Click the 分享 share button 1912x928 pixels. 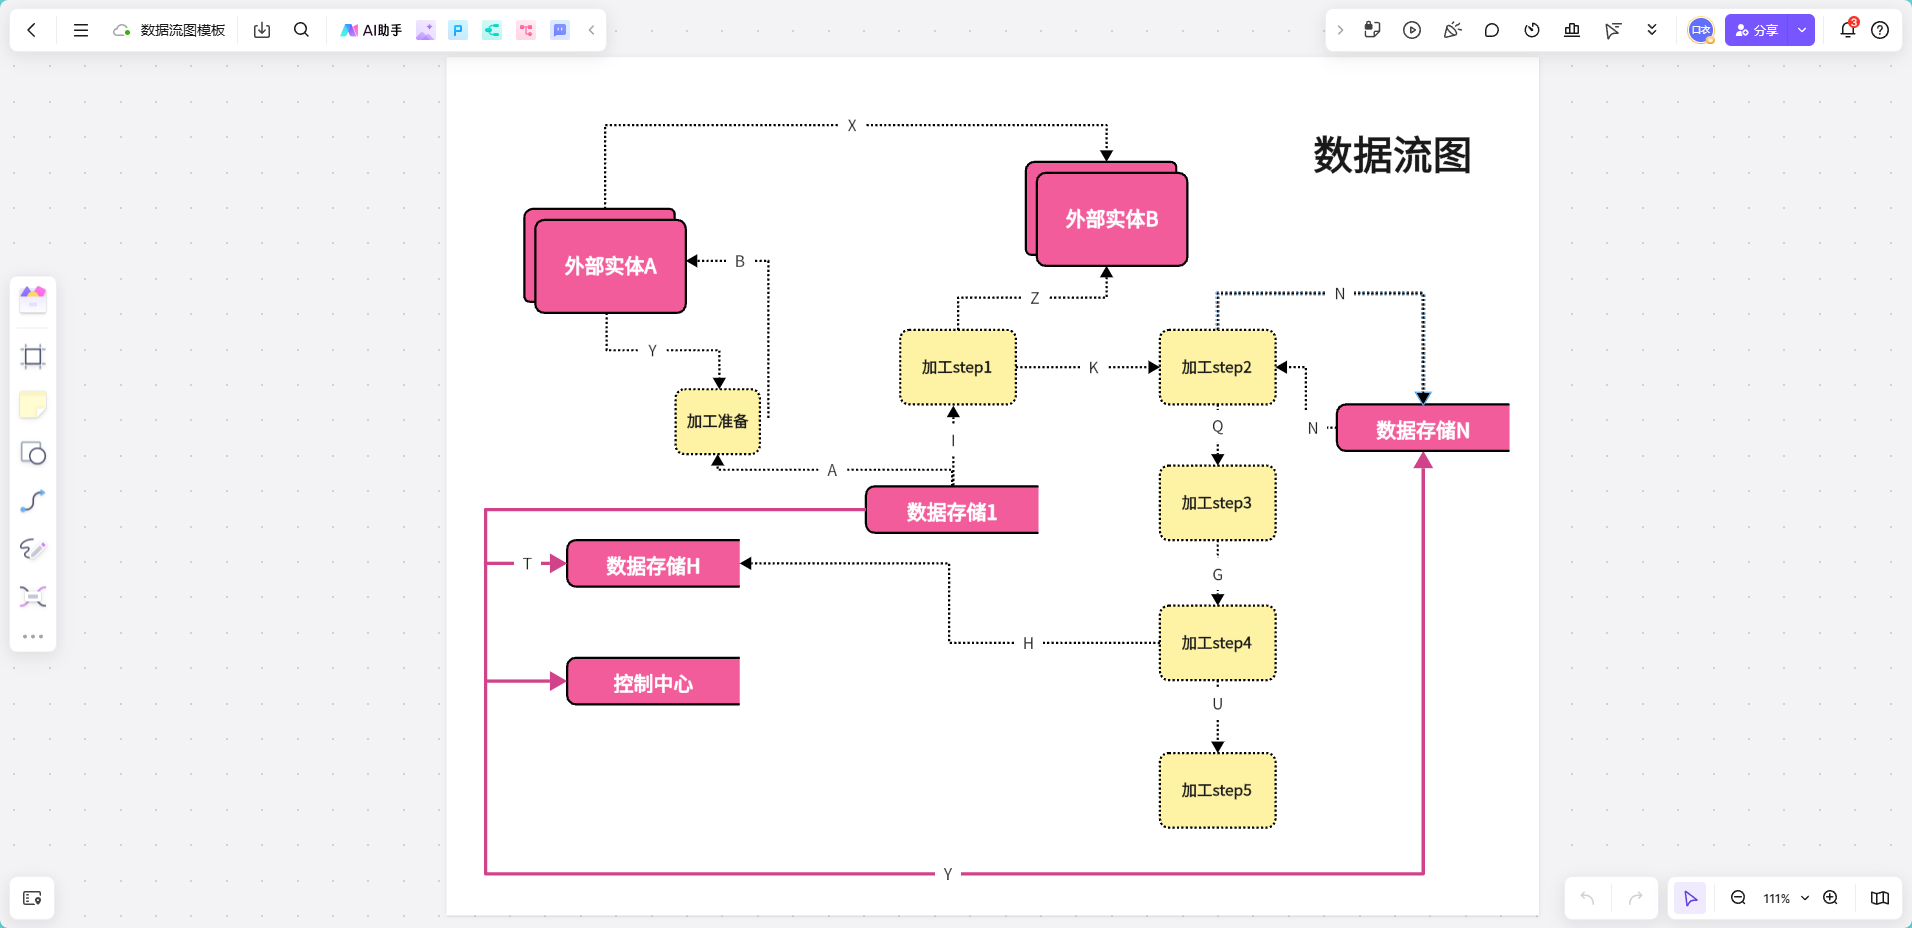(1757, 30)
